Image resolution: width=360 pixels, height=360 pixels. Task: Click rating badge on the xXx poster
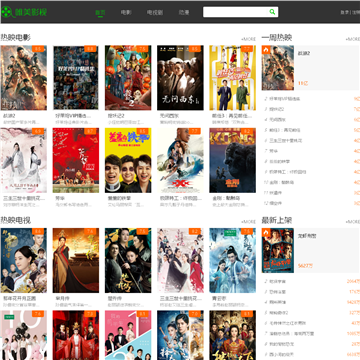(x=195, y=132)
